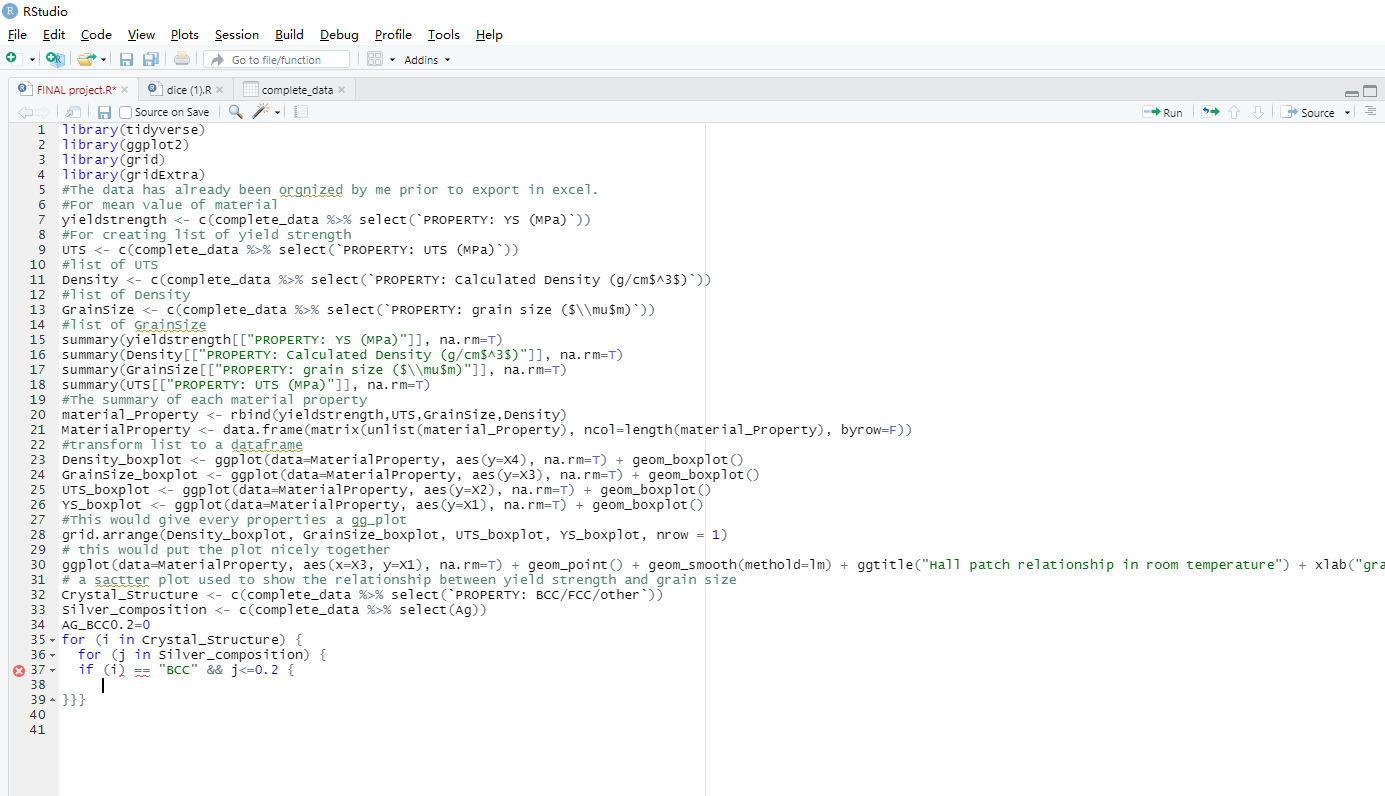
Task: Place cursor on grid.arrange line 28
Action: (394, 534)
